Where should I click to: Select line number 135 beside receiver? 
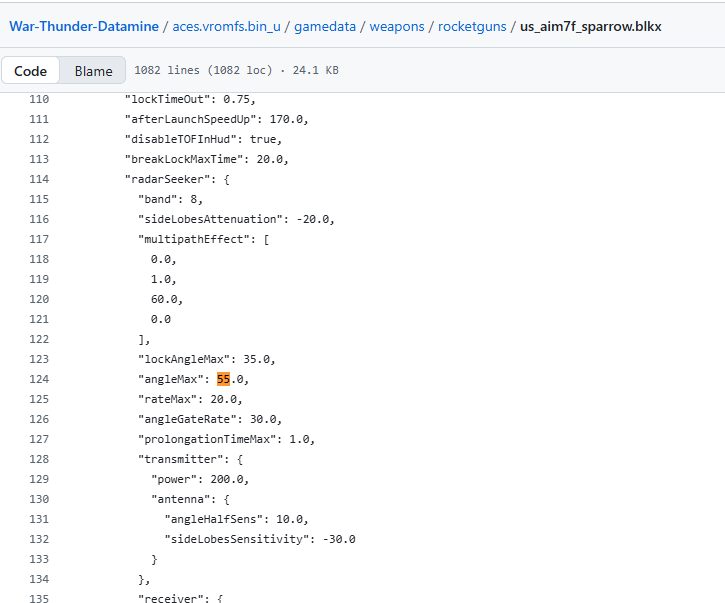39,599
